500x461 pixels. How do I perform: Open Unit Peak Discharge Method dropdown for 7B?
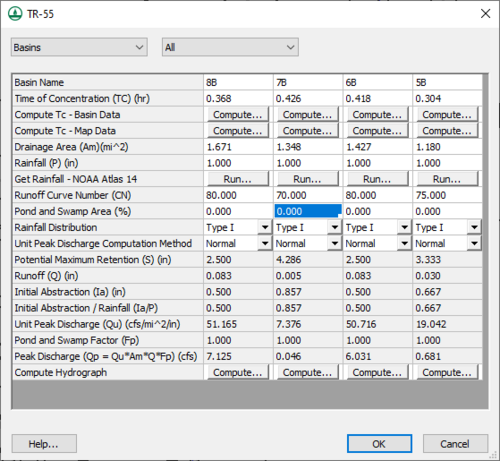tap(335, 243)
